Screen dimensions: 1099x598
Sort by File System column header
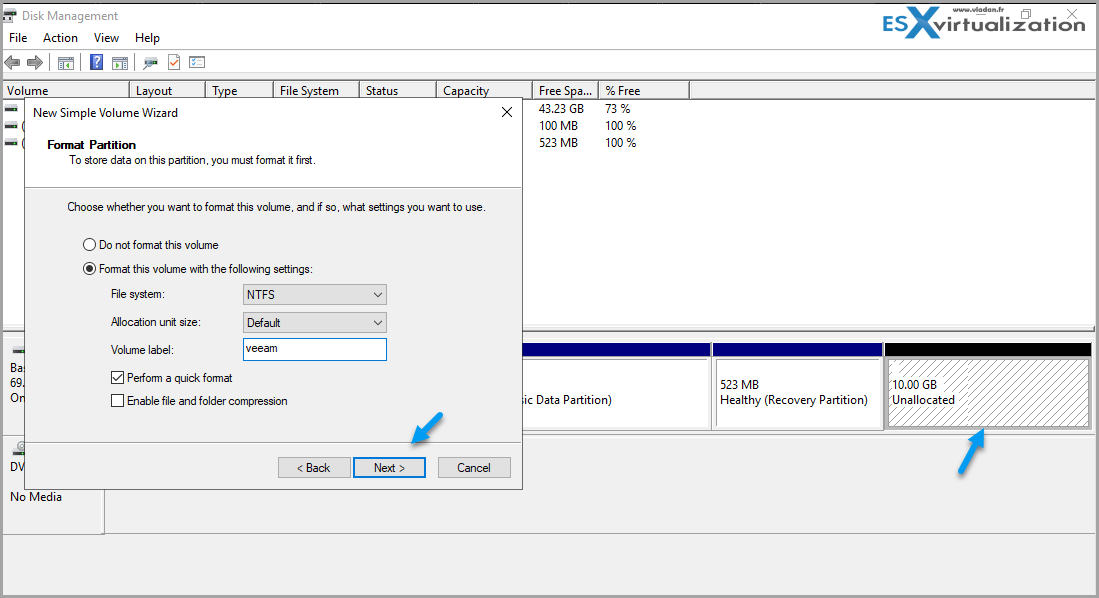click(317, 90)
